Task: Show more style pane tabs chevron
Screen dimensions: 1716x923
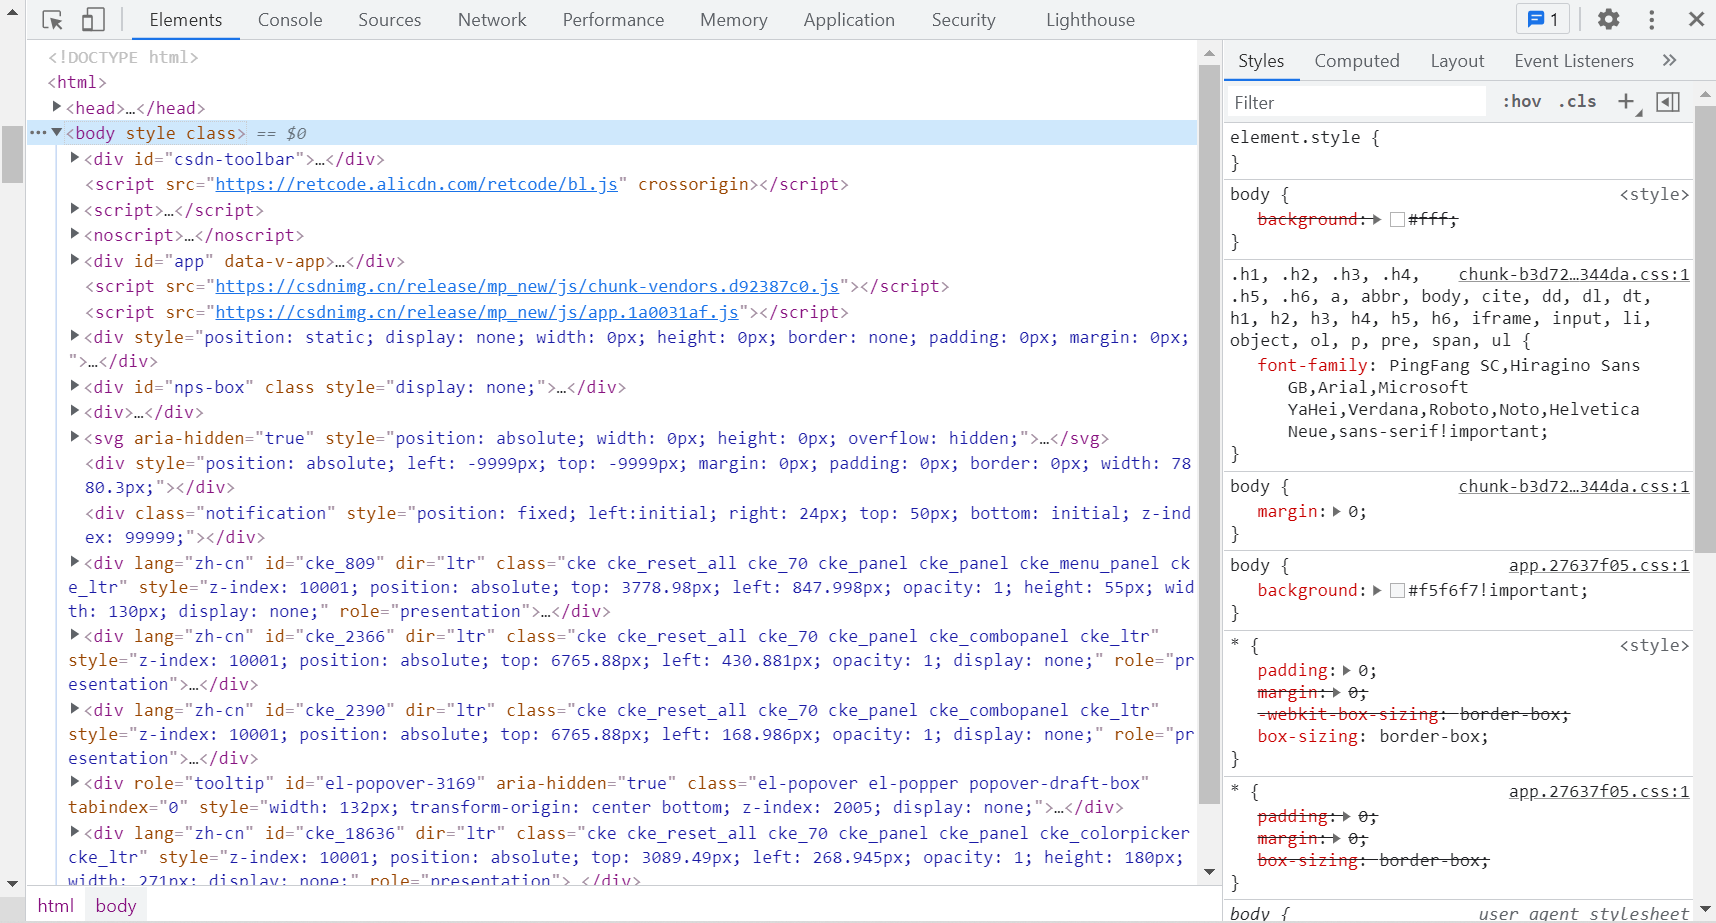Action: pos(1669,60)
